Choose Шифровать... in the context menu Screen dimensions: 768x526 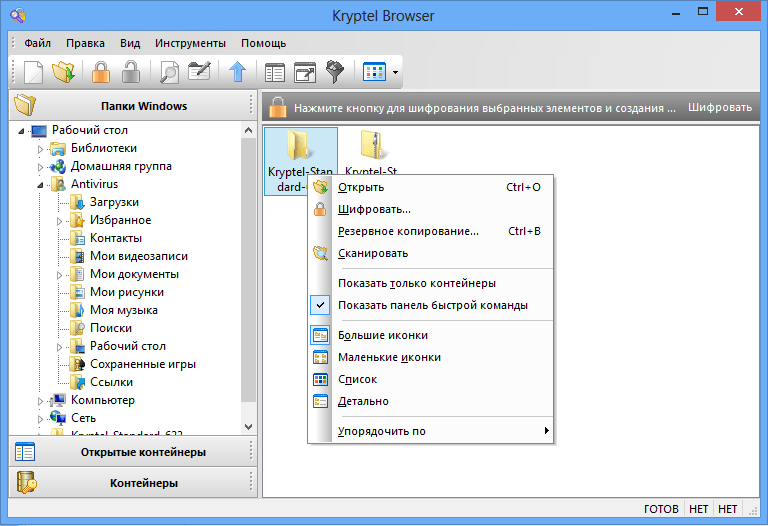coord(431,209)
